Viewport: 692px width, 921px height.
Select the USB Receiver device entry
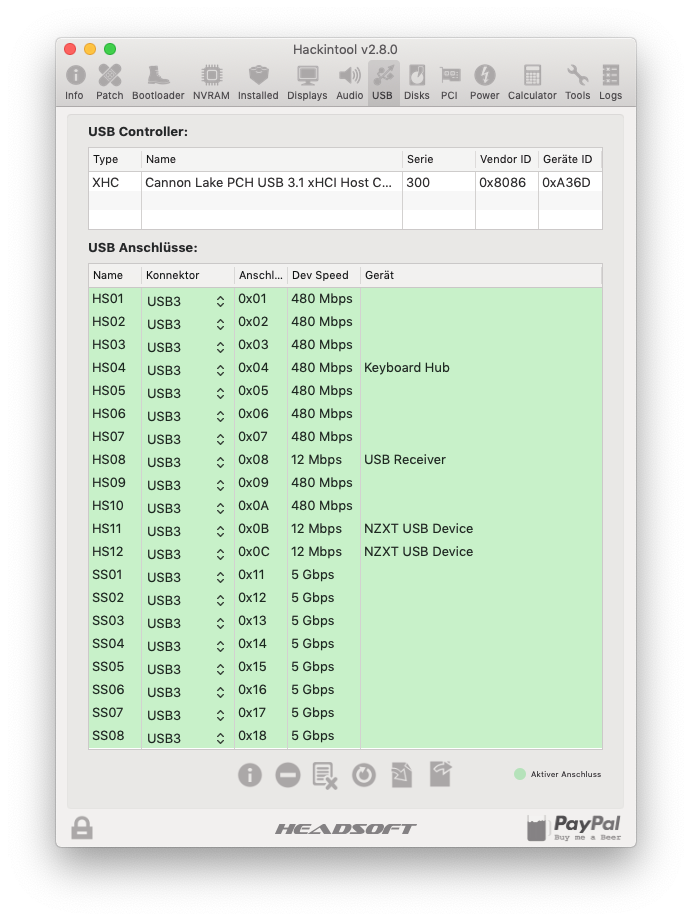(405, 460)
